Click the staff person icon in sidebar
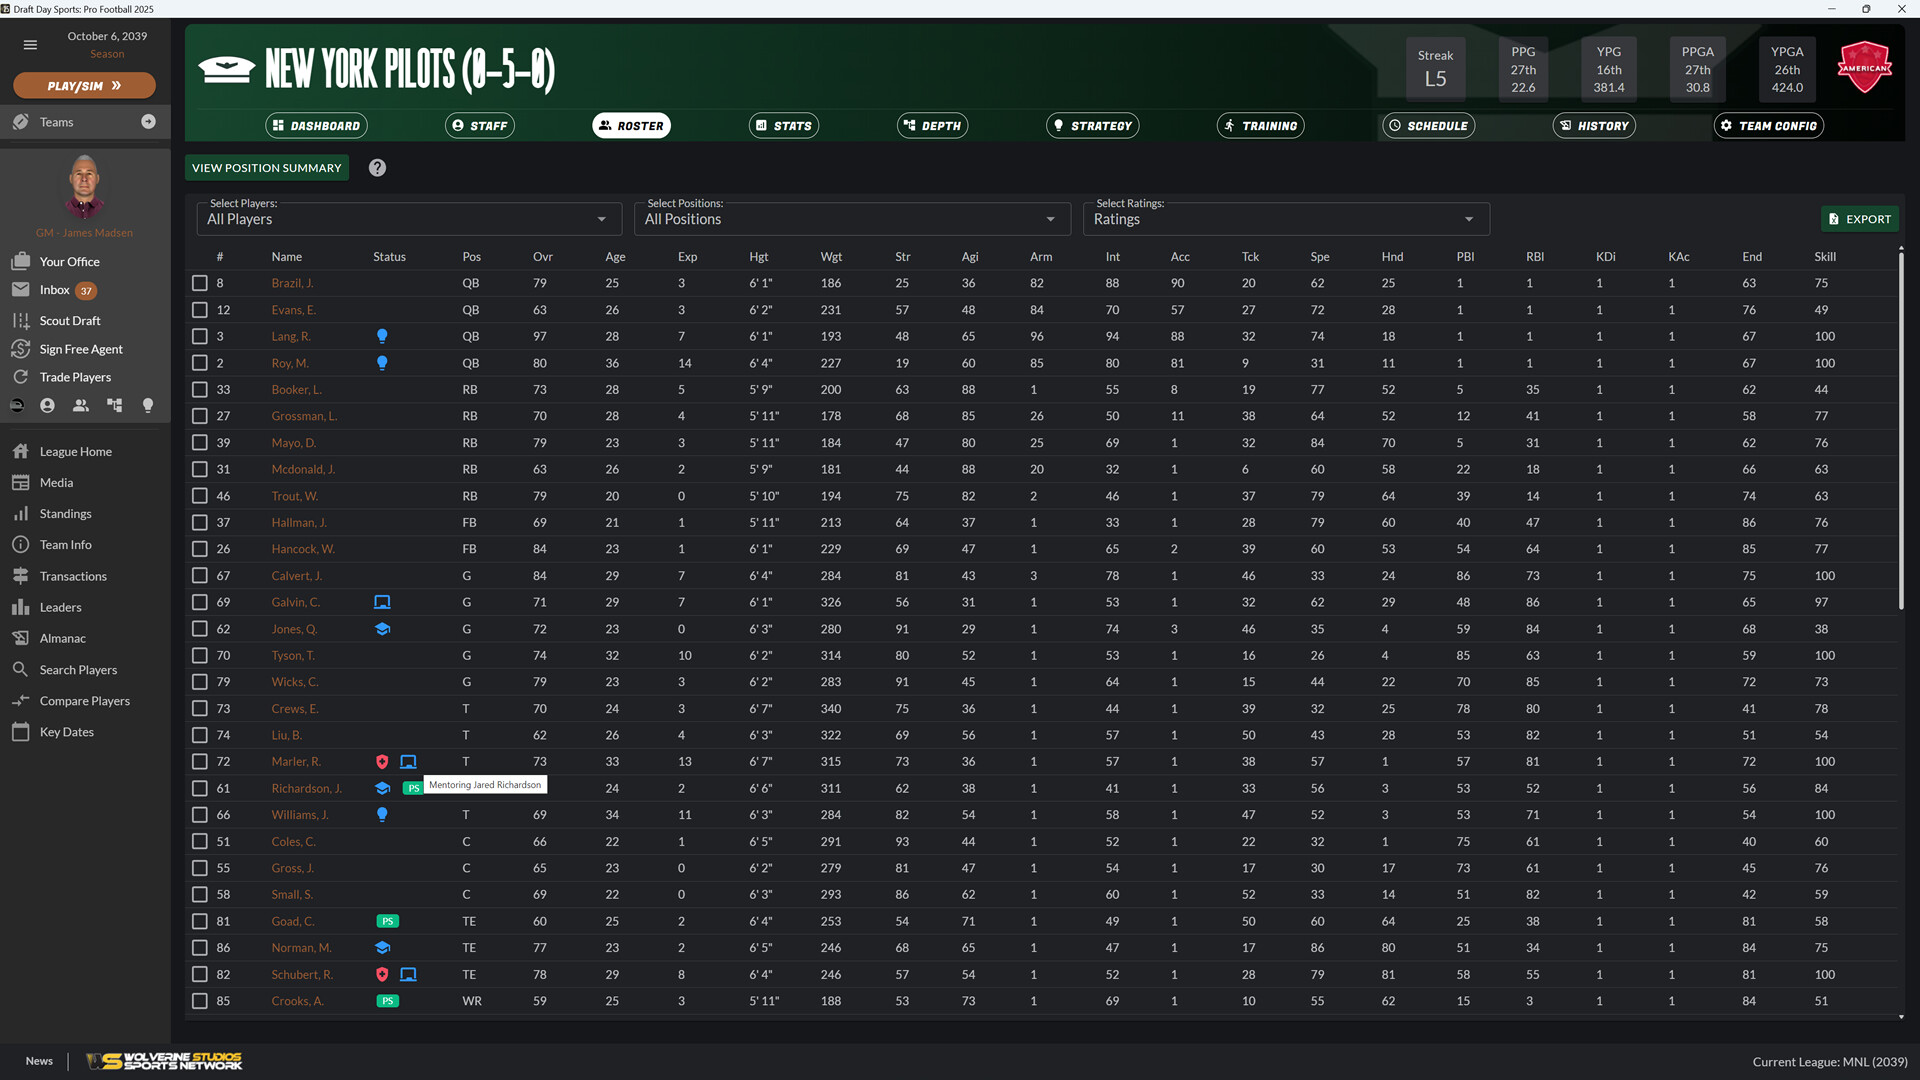 [x=47, y=406]
